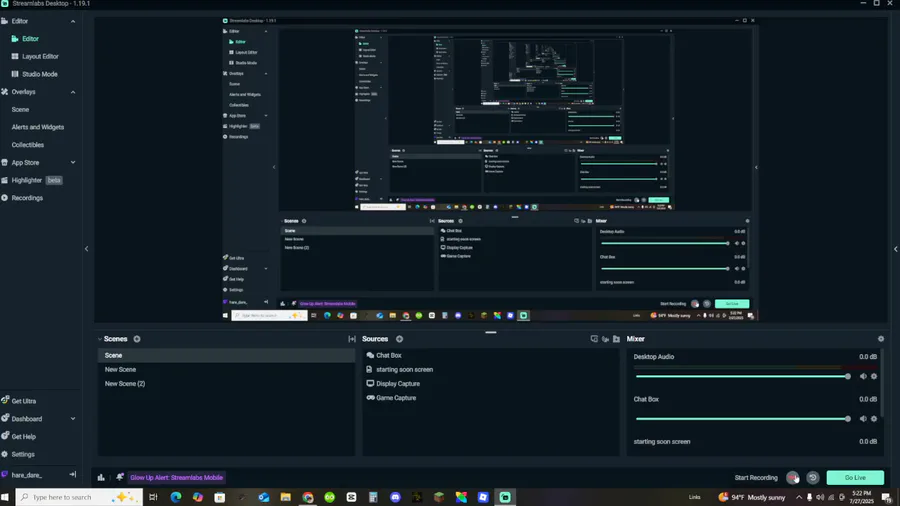The image size is (900, 506).
Task: Select New Scene (2)
Action: (x=226, y=384)
